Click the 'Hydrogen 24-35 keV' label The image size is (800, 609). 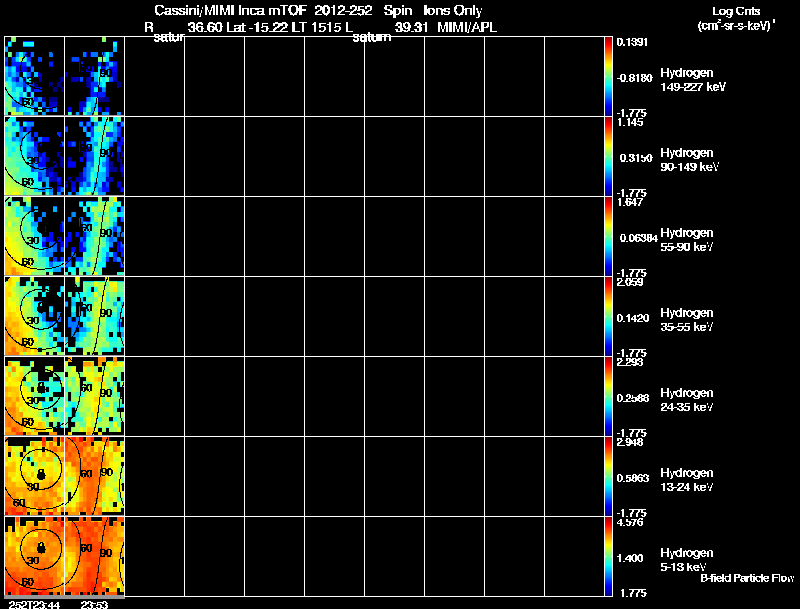coord(687,400)
